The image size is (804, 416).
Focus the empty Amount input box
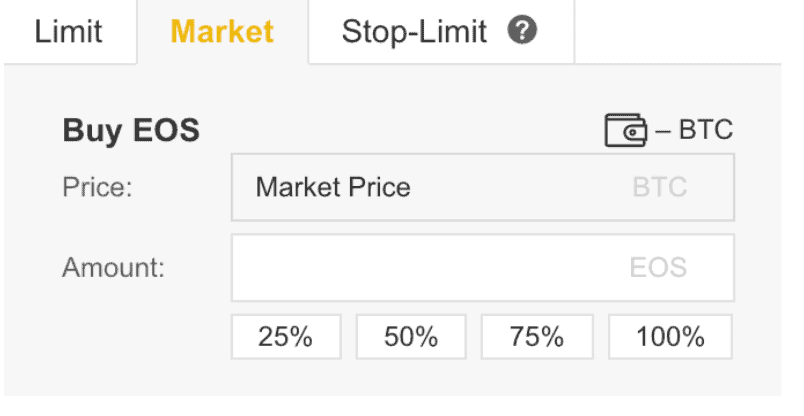tap(483, 268)
